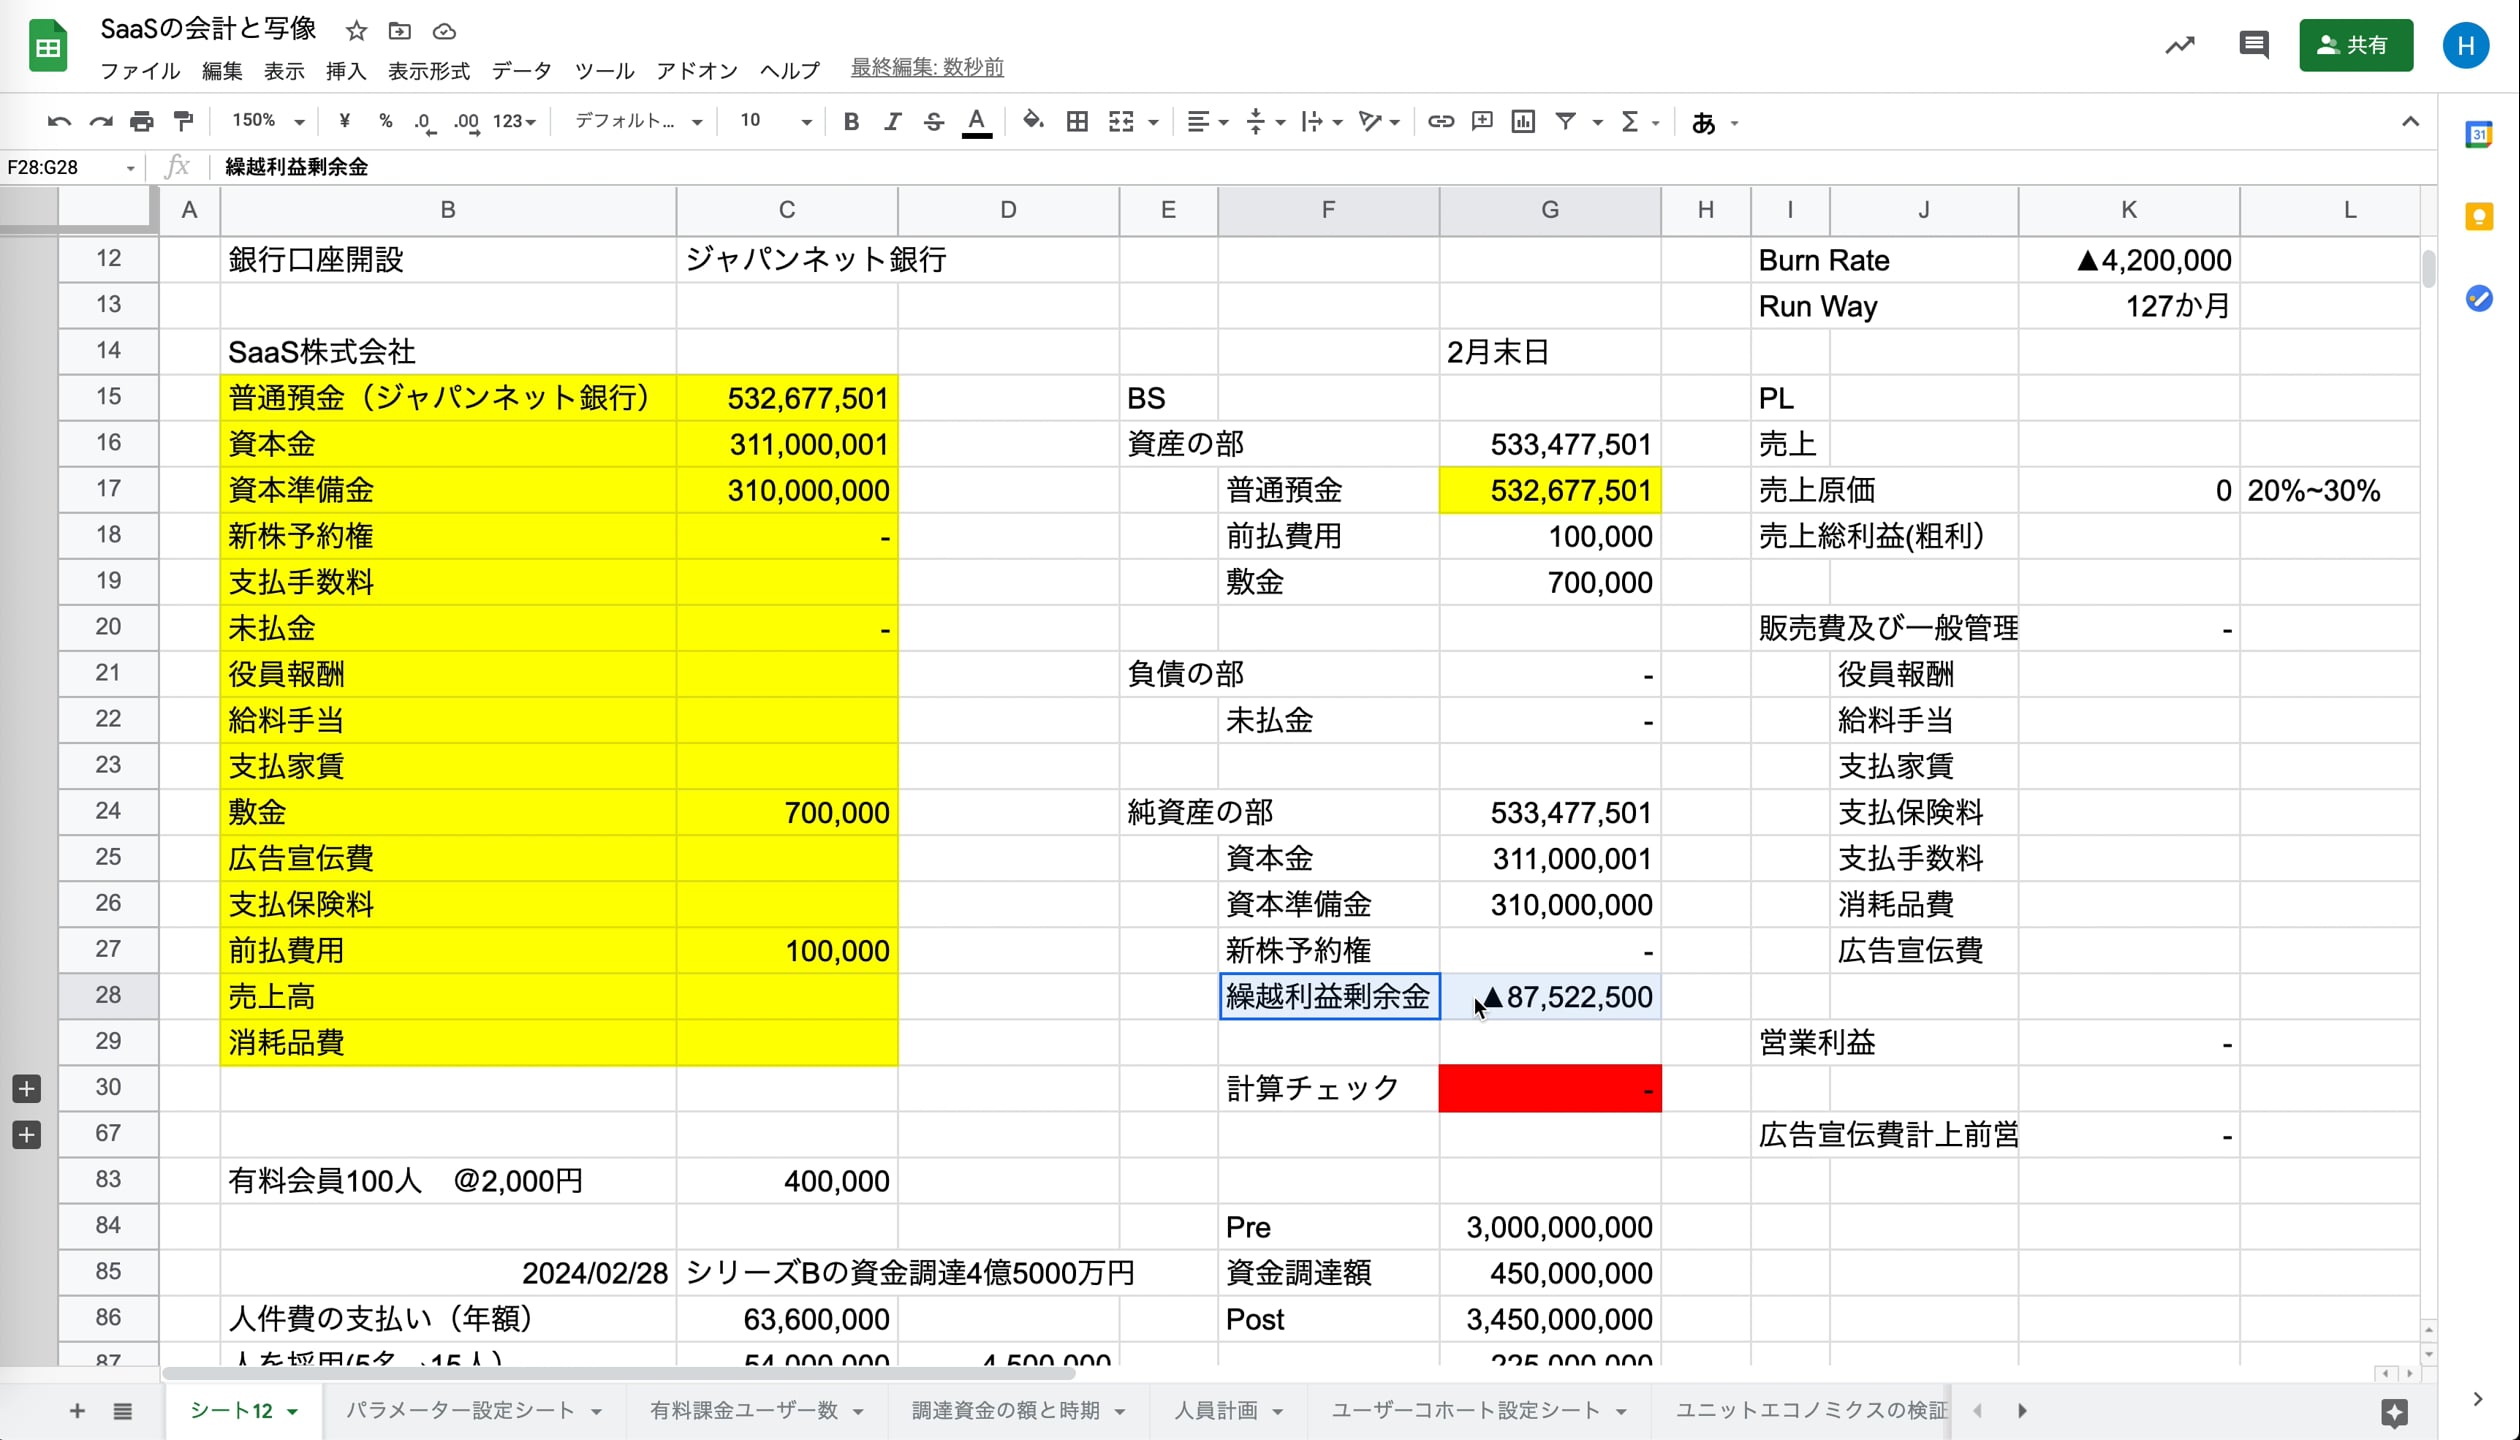Viewport: 2520px width, 1440px height.
Task: Open the データ menu
Action: [x=521, y=71]
